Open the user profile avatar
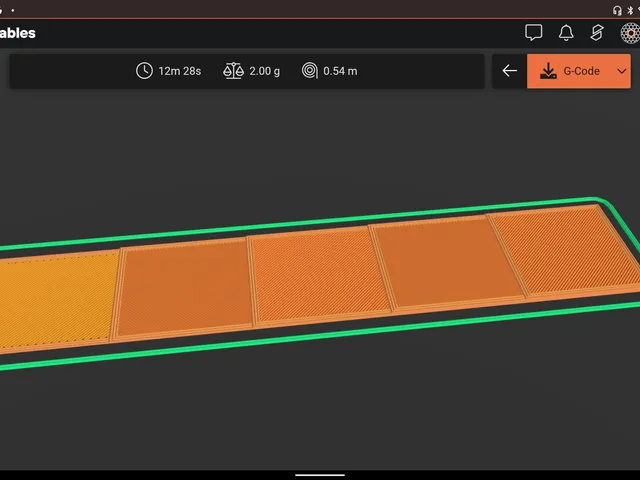This screenshot has height=480, width=640. [630, 33]
